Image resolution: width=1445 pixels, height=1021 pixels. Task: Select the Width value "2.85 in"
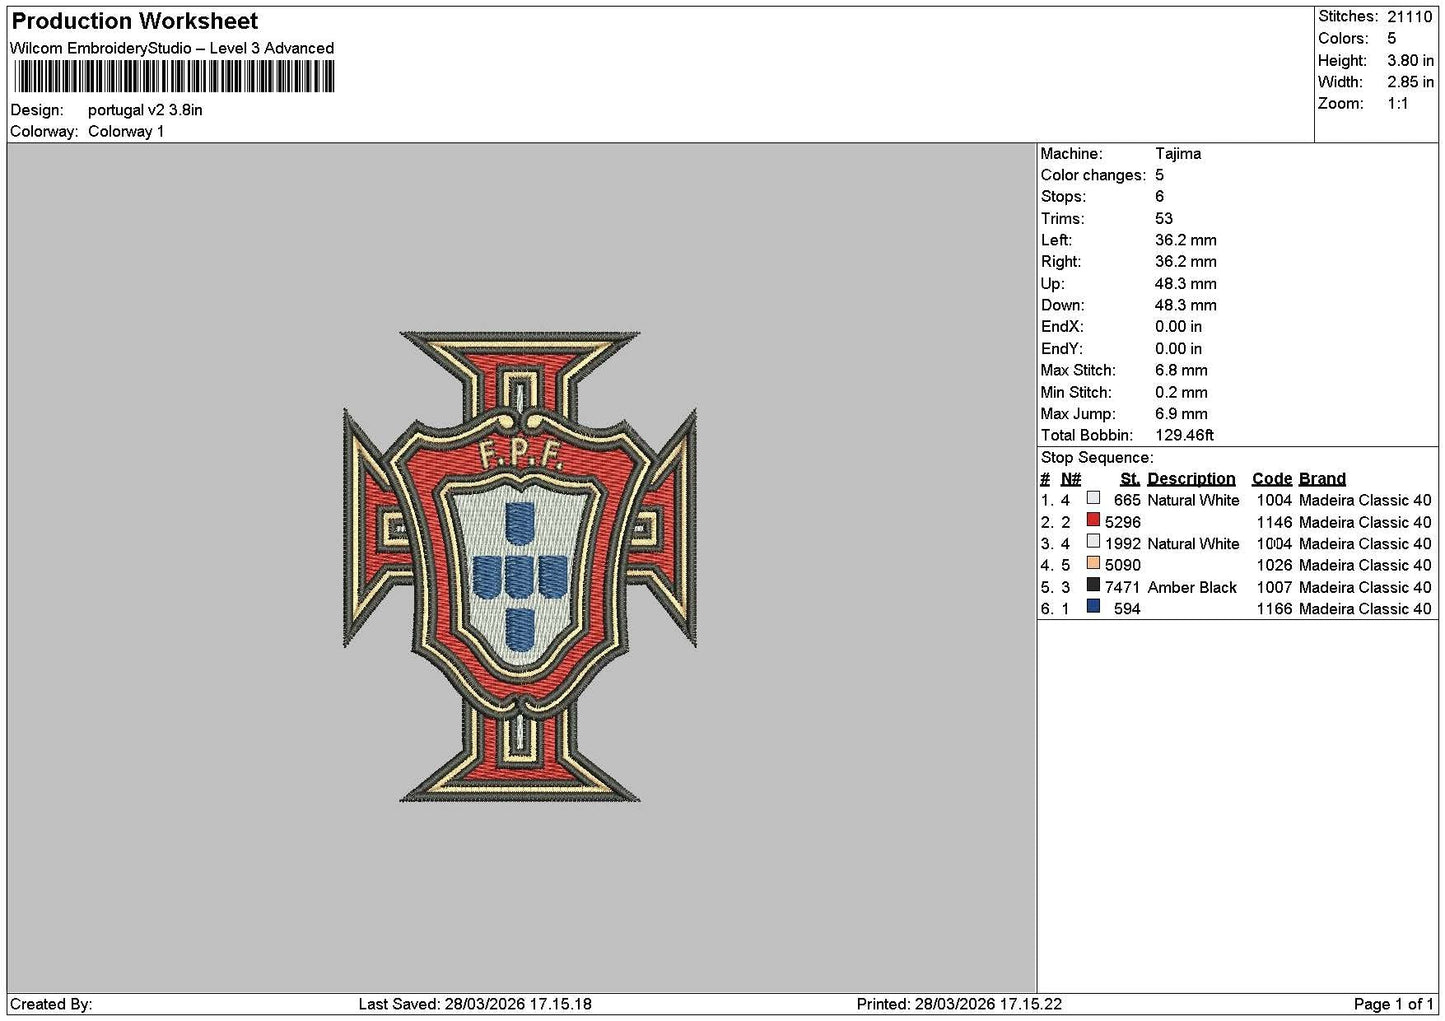1410,82
